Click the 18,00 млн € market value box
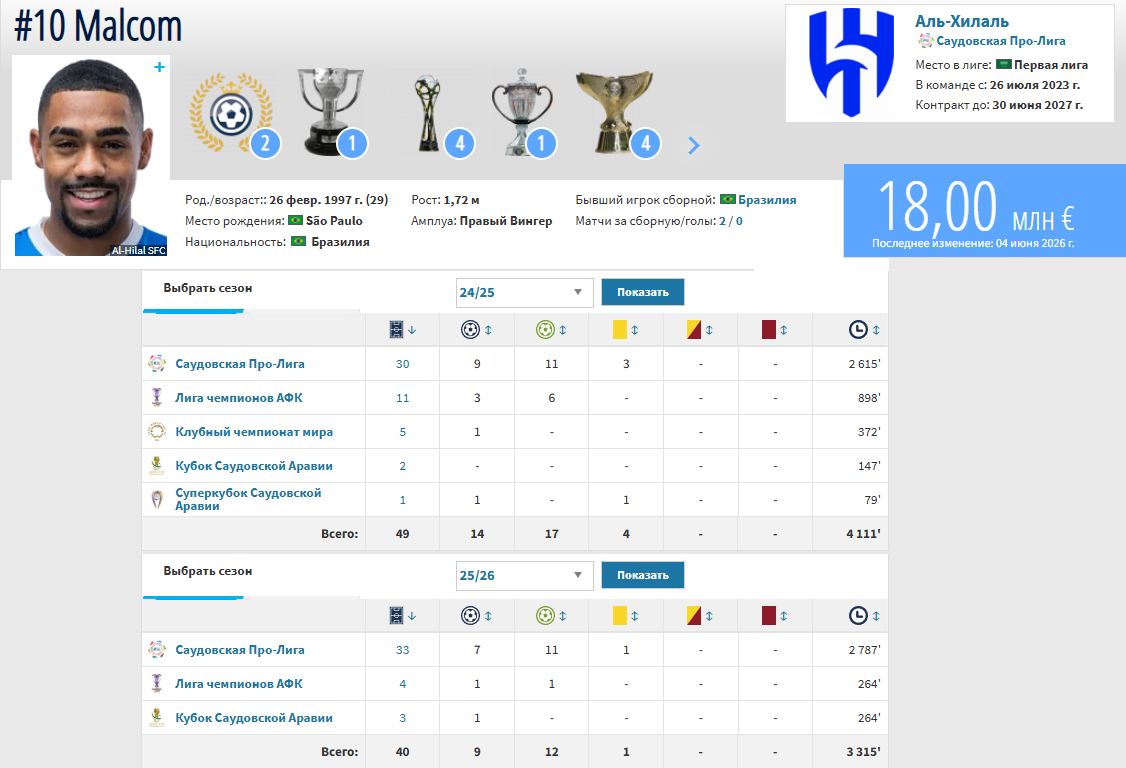The image size is (1126, 768). coord(985,210)
